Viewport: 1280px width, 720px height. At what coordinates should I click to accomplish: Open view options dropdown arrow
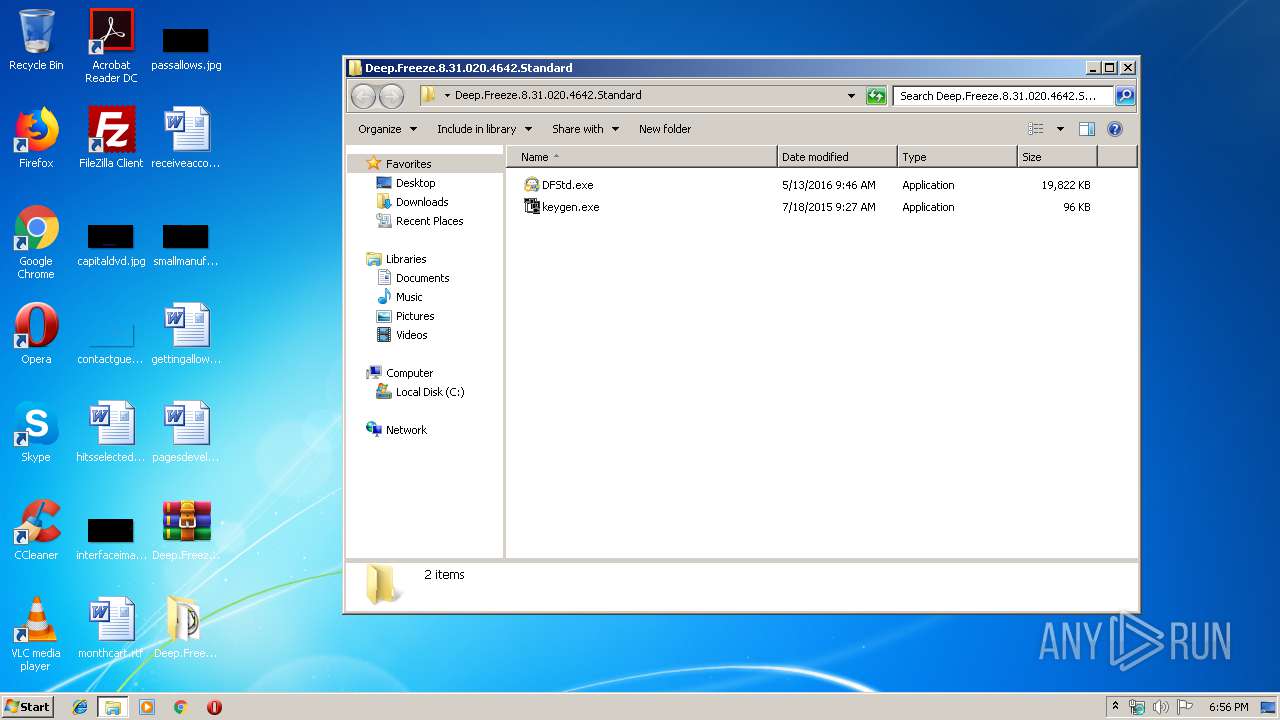1060,129
